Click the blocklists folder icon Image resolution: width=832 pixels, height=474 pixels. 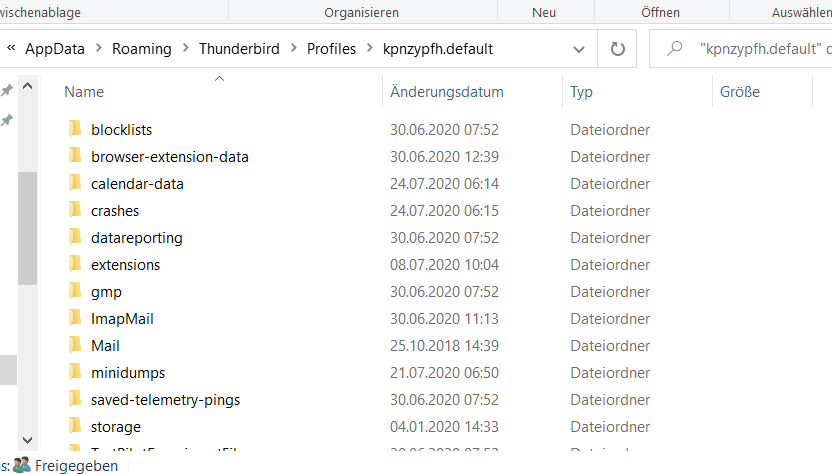pyautogui.click(x=74, y=129)
